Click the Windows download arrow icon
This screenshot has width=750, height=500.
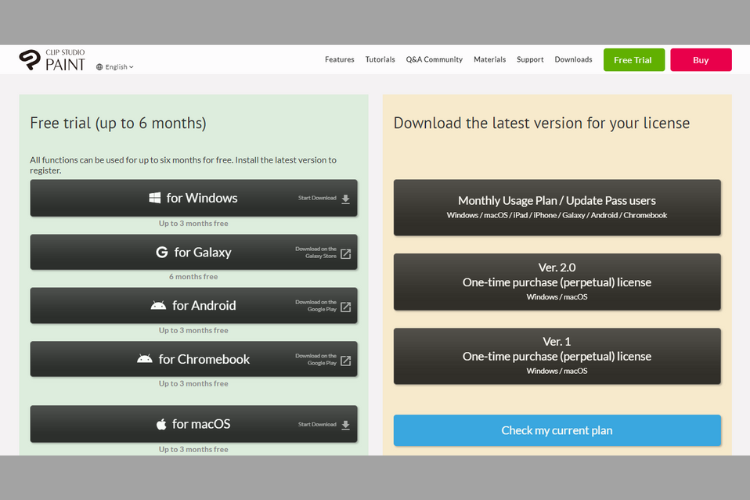tap(346, 199)
